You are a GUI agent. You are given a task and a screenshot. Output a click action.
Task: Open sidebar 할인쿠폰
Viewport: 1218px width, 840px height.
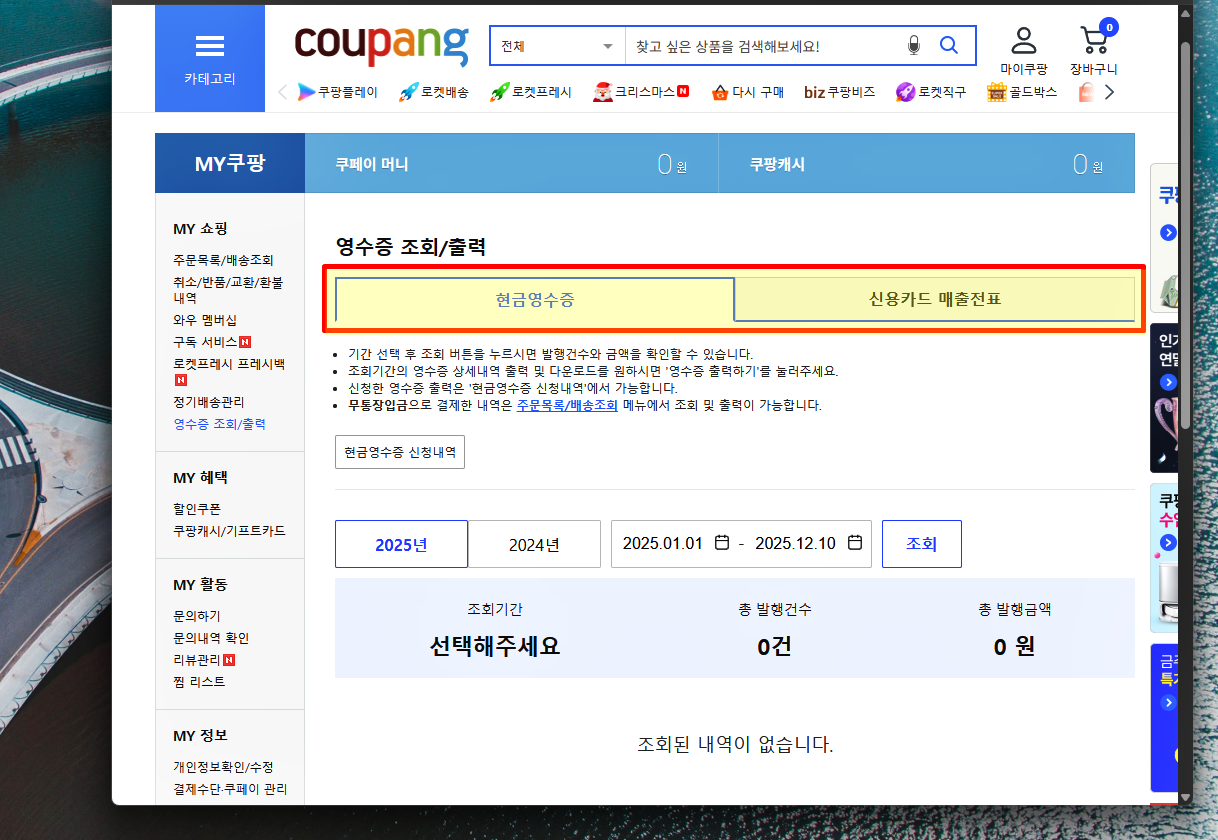point(197,509)
